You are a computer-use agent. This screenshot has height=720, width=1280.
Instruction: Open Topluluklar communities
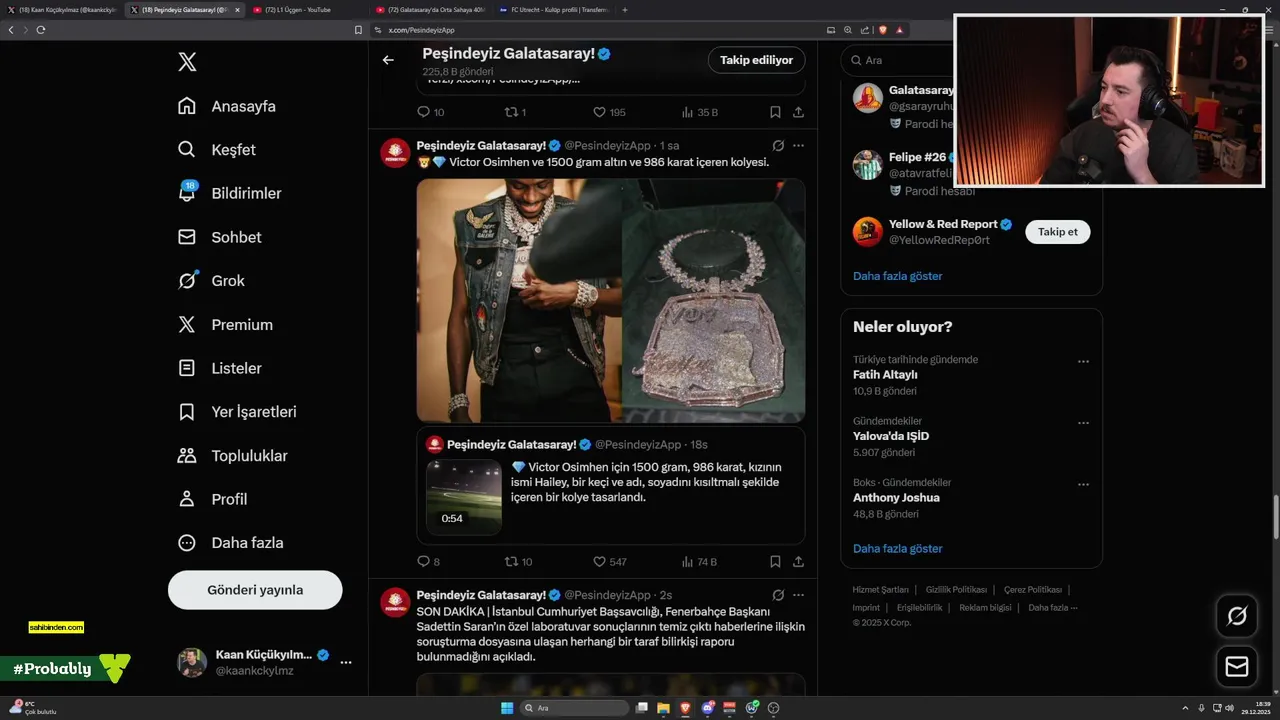tap(233, 456)
